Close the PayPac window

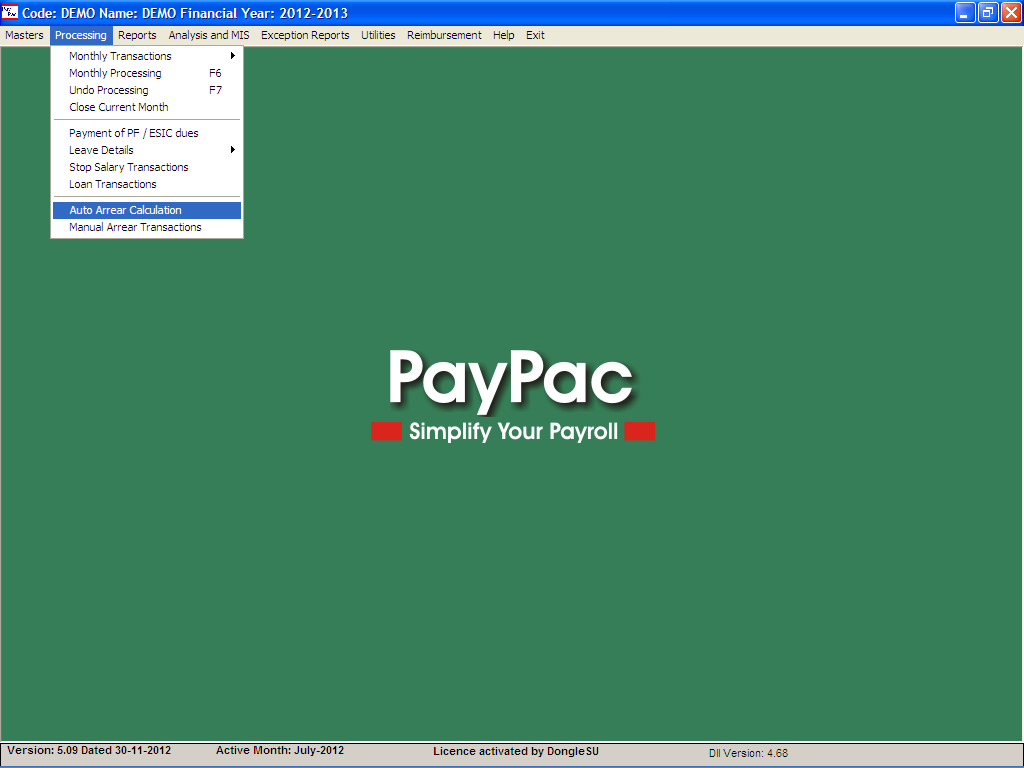pyautogui.click(x=1011, y=12)
